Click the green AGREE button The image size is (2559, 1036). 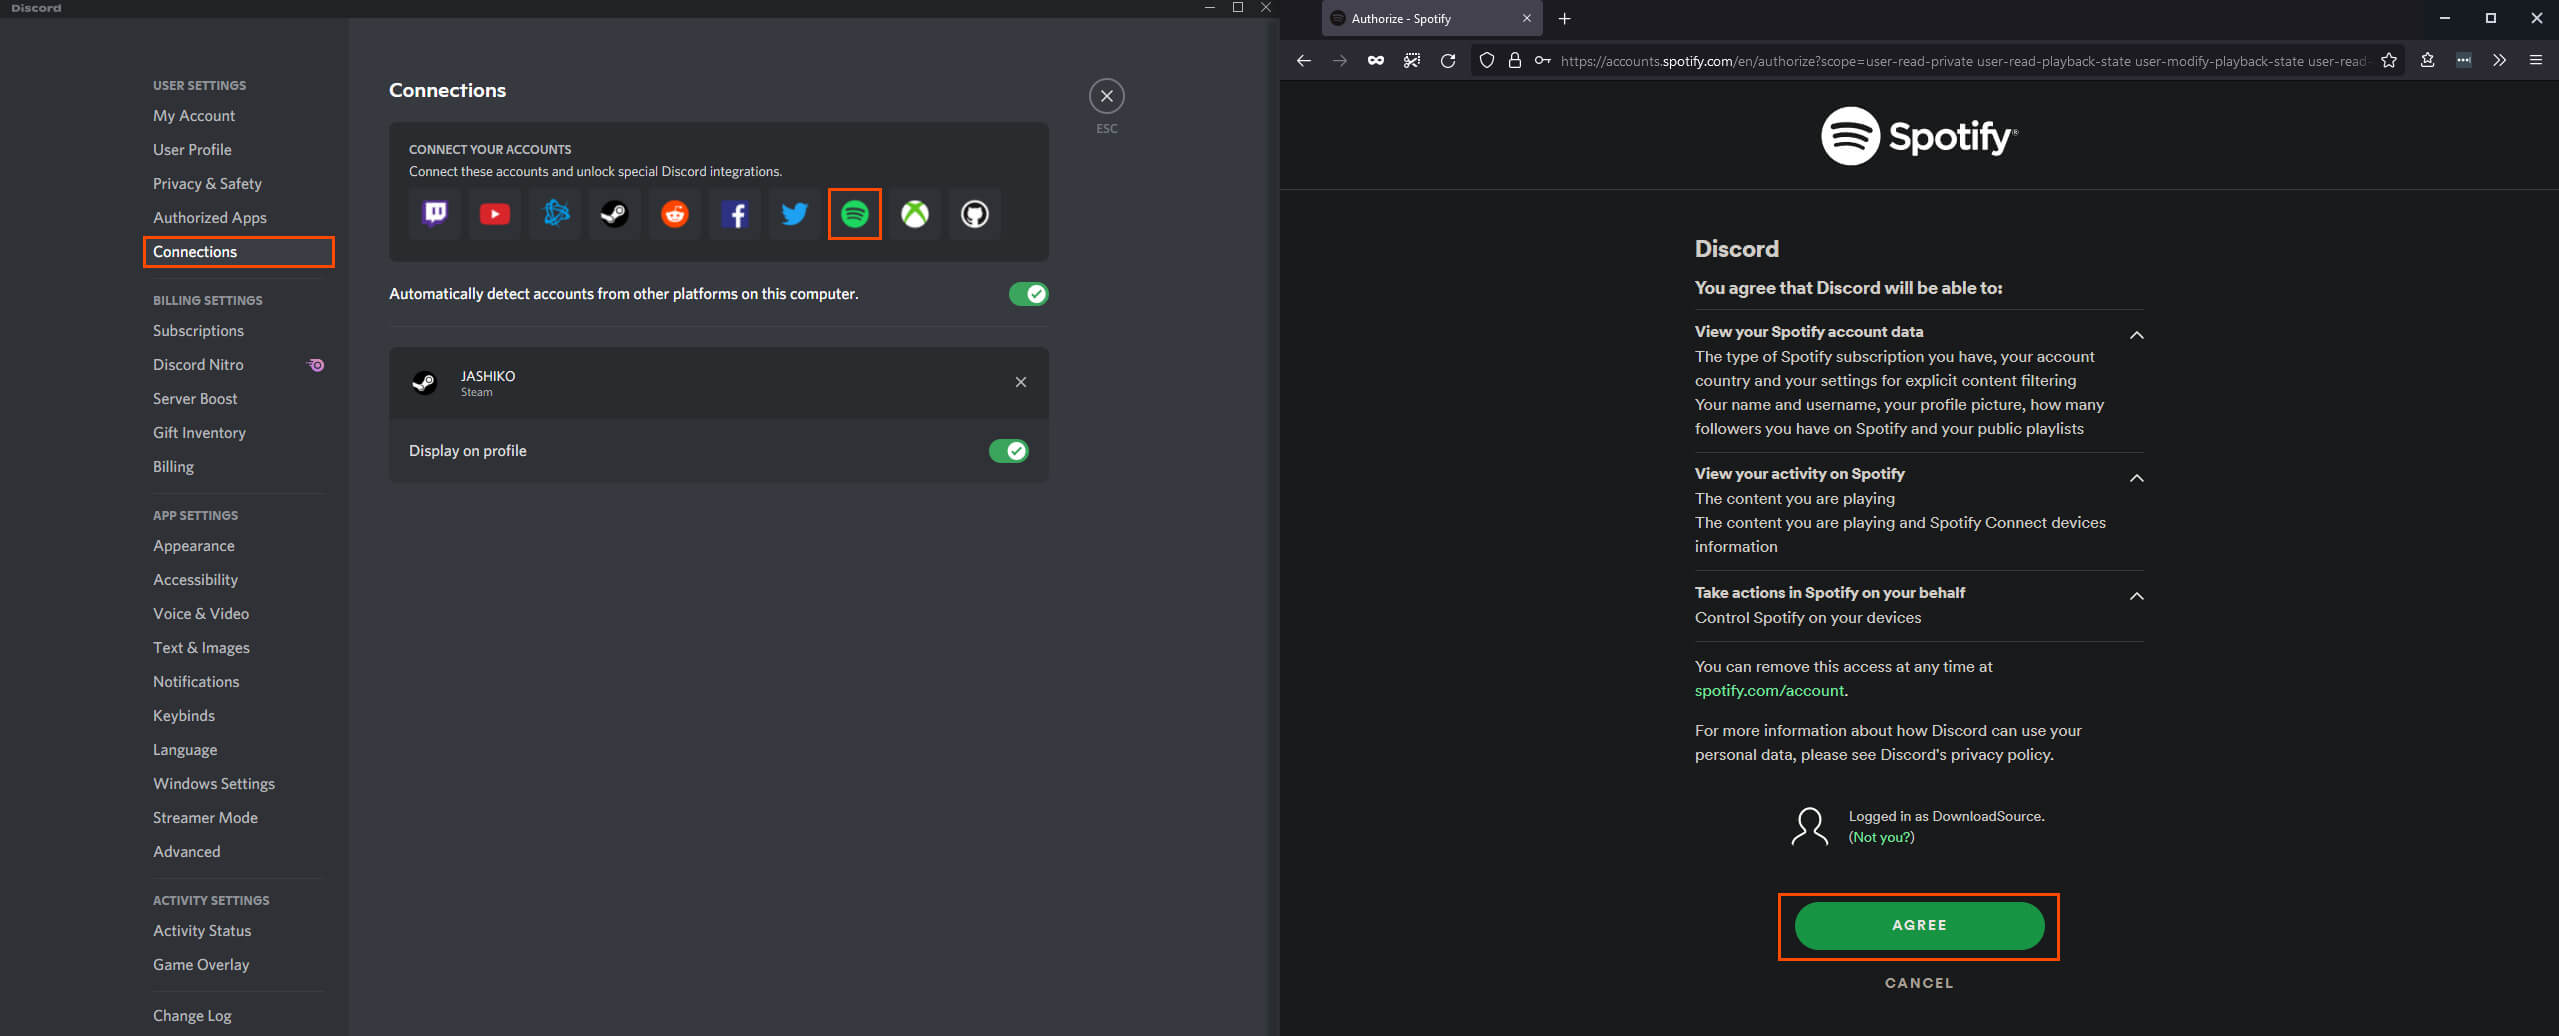coord(1919,926)
